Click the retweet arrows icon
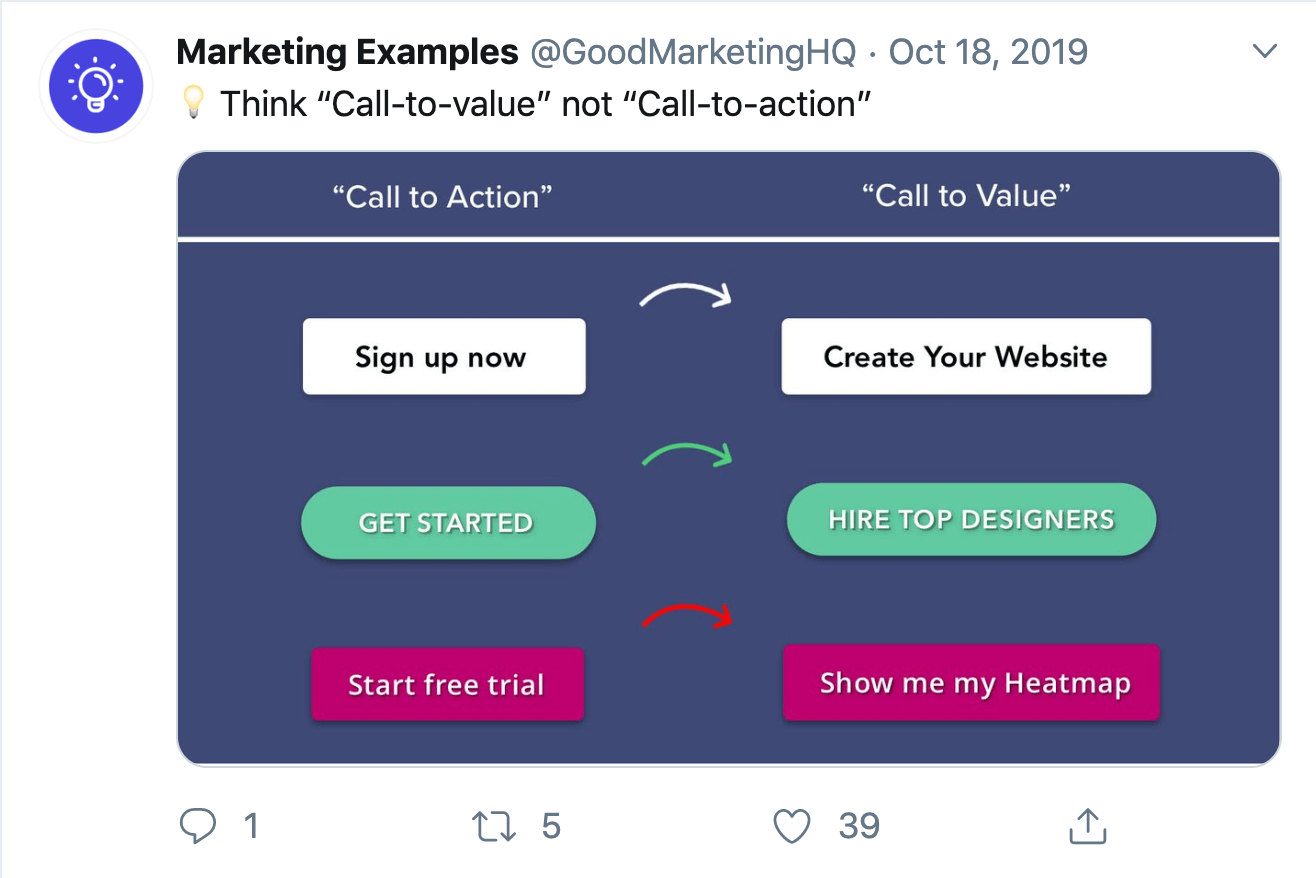Screen dimensions: 1316x878 click(x=494, y=826)
